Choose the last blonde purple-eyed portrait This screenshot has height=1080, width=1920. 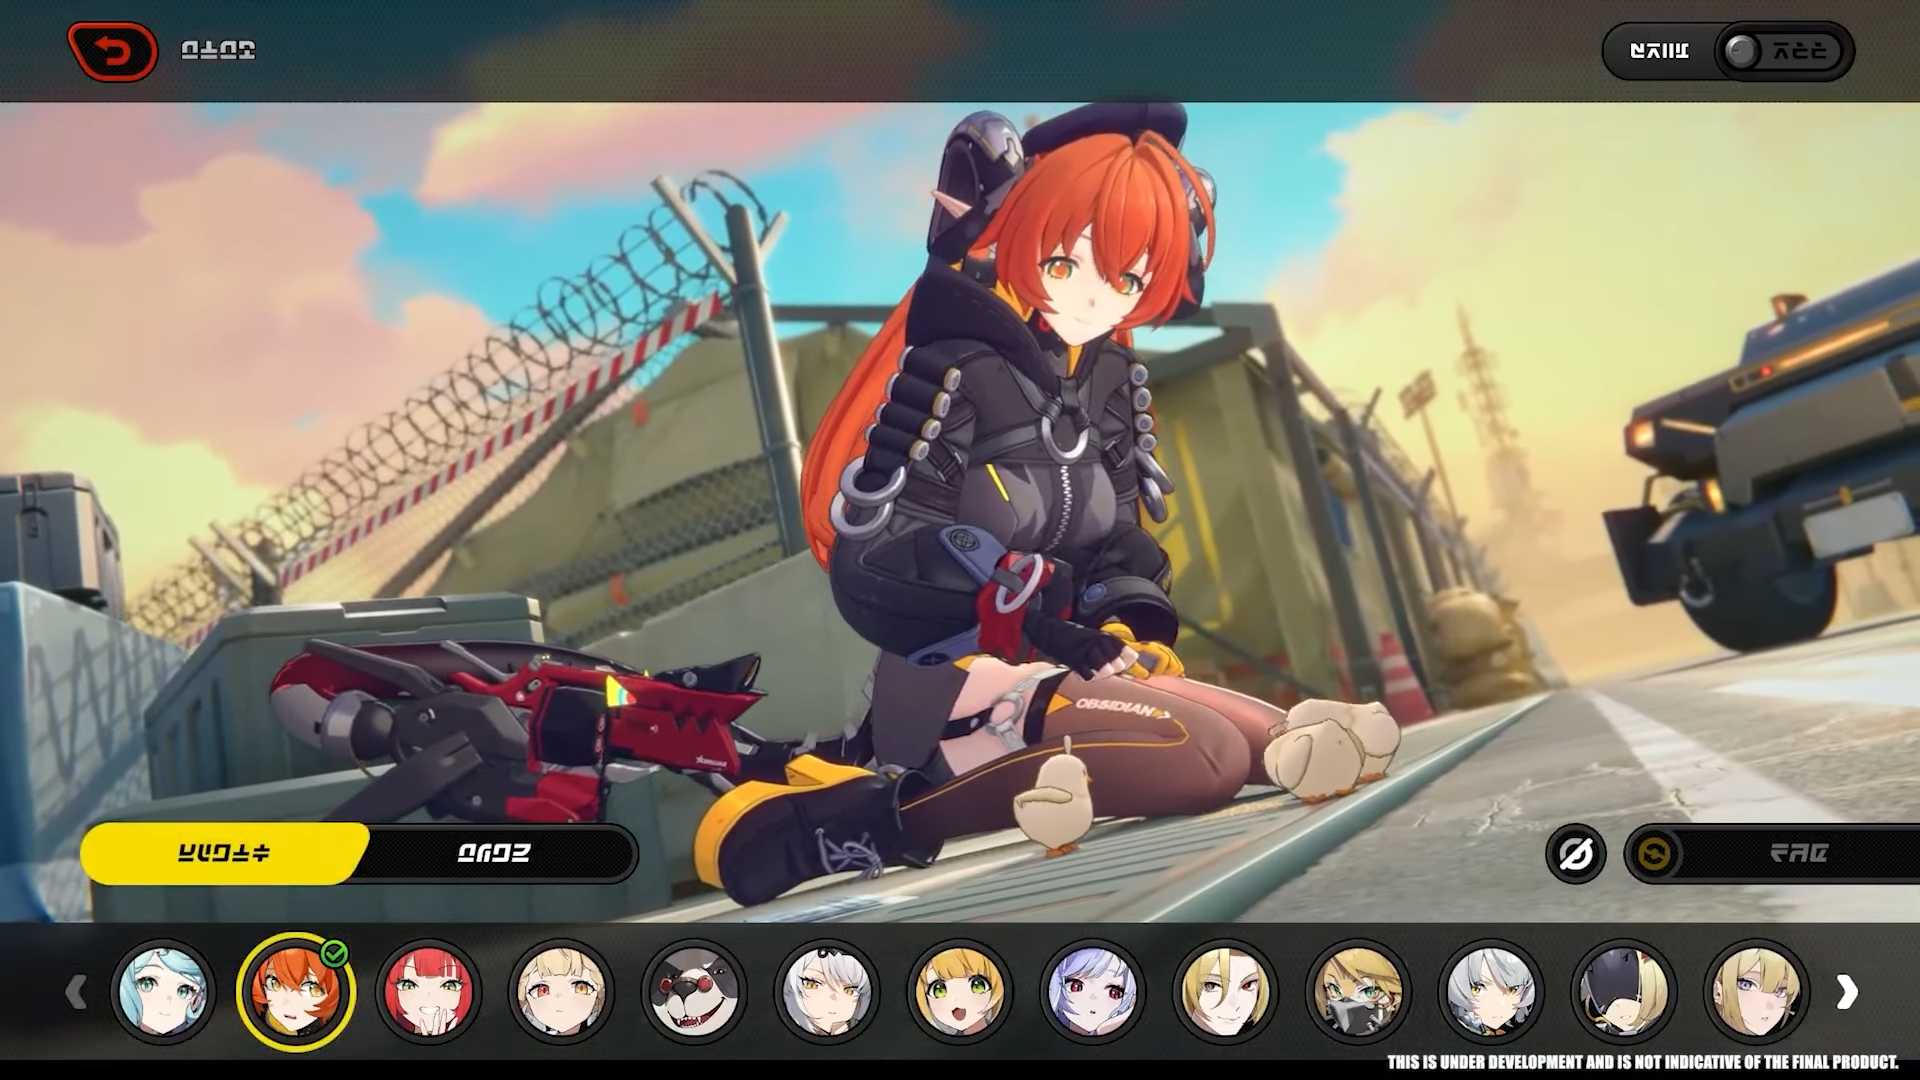(1756, 991)
